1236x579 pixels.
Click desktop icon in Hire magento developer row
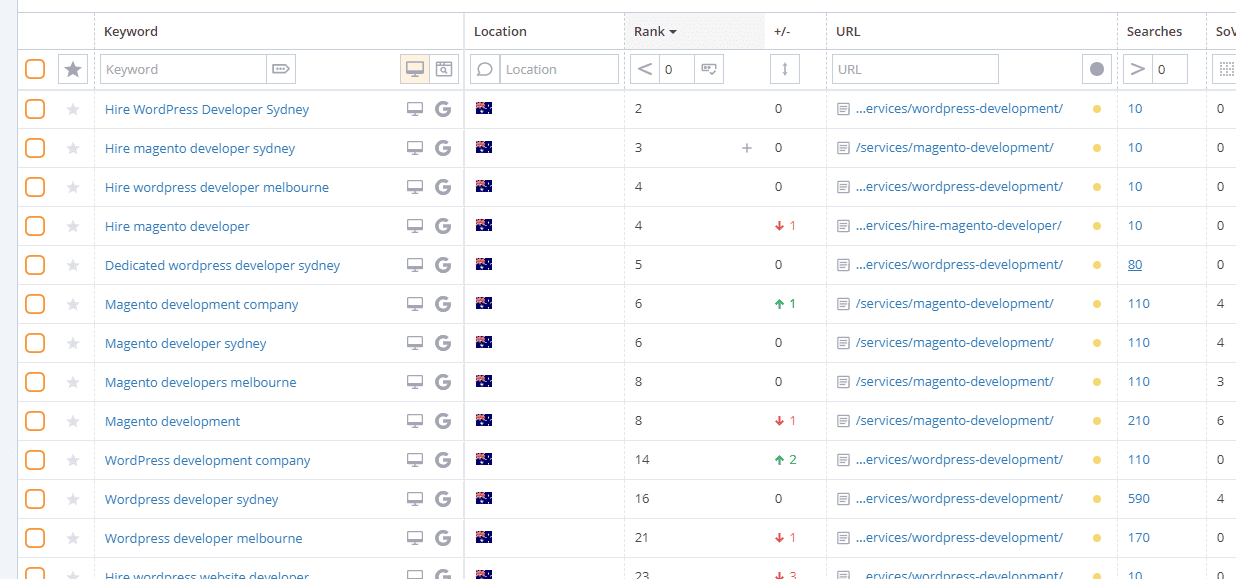click(x=415, y=226)
